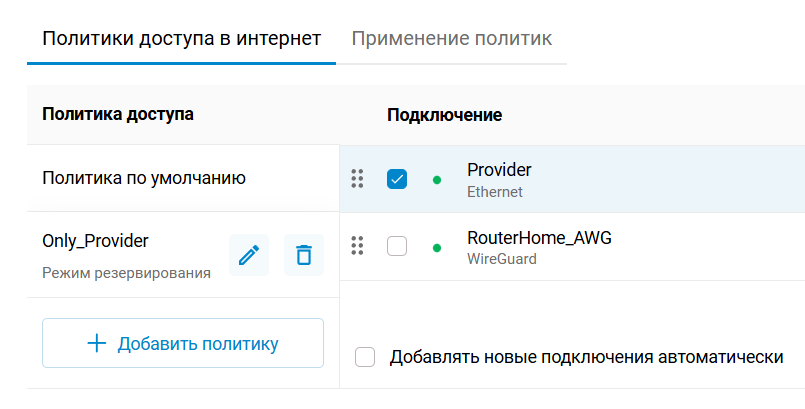Click the green status dot next to Provider

[437, 180]
